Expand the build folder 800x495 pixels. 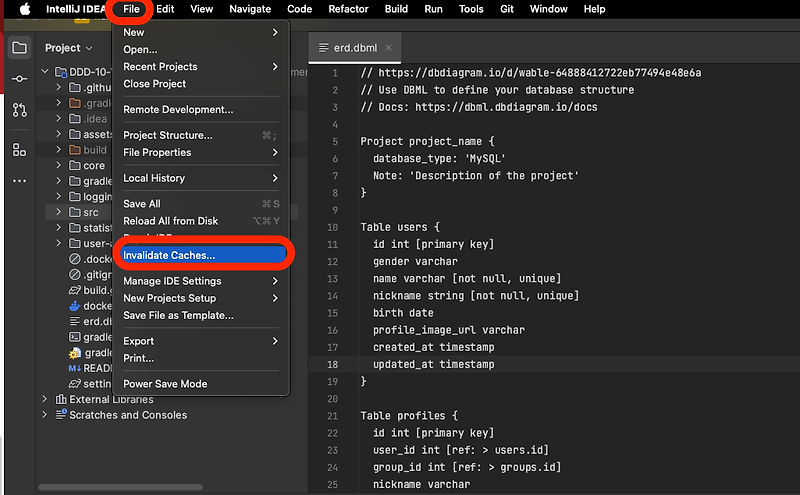pos(59,150)
